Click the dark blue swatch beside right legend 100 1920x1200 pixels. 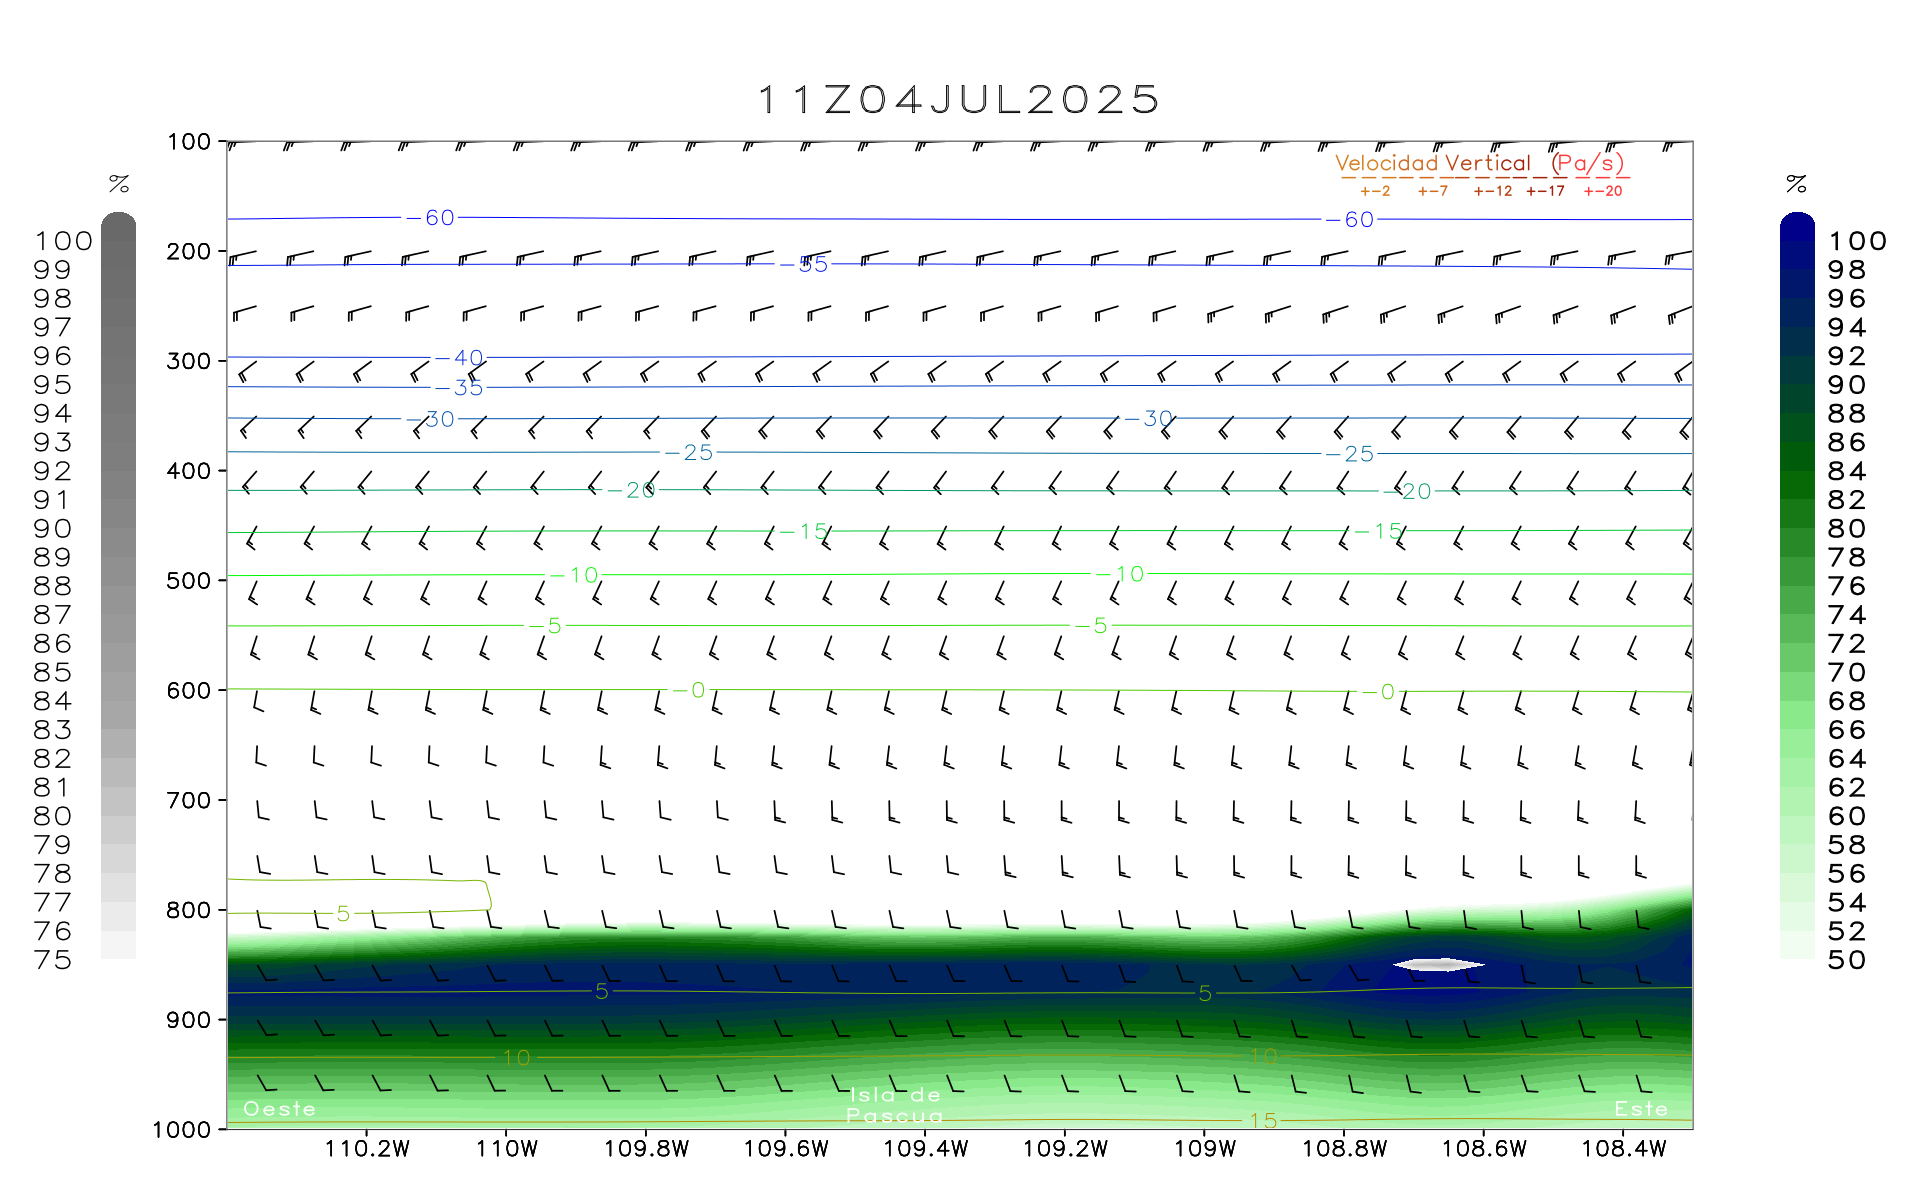coord(1797,228)
